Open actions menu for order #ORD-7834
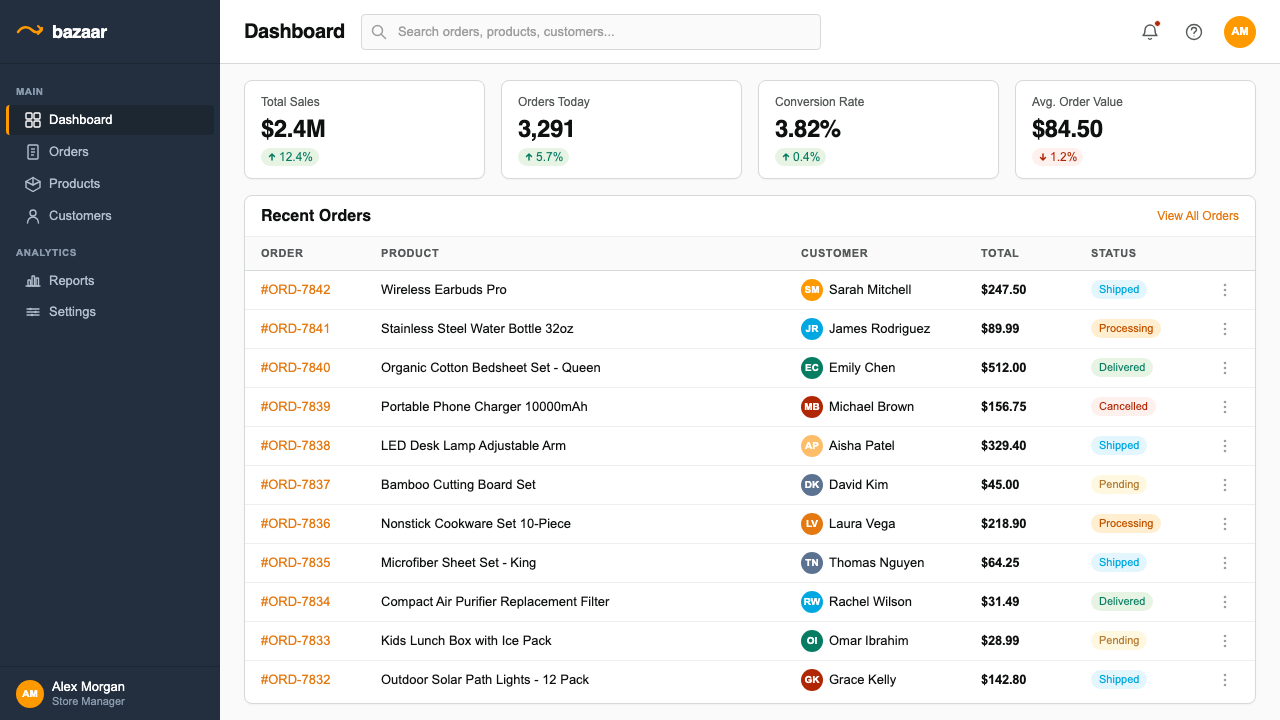 [x=1225, y=602]
